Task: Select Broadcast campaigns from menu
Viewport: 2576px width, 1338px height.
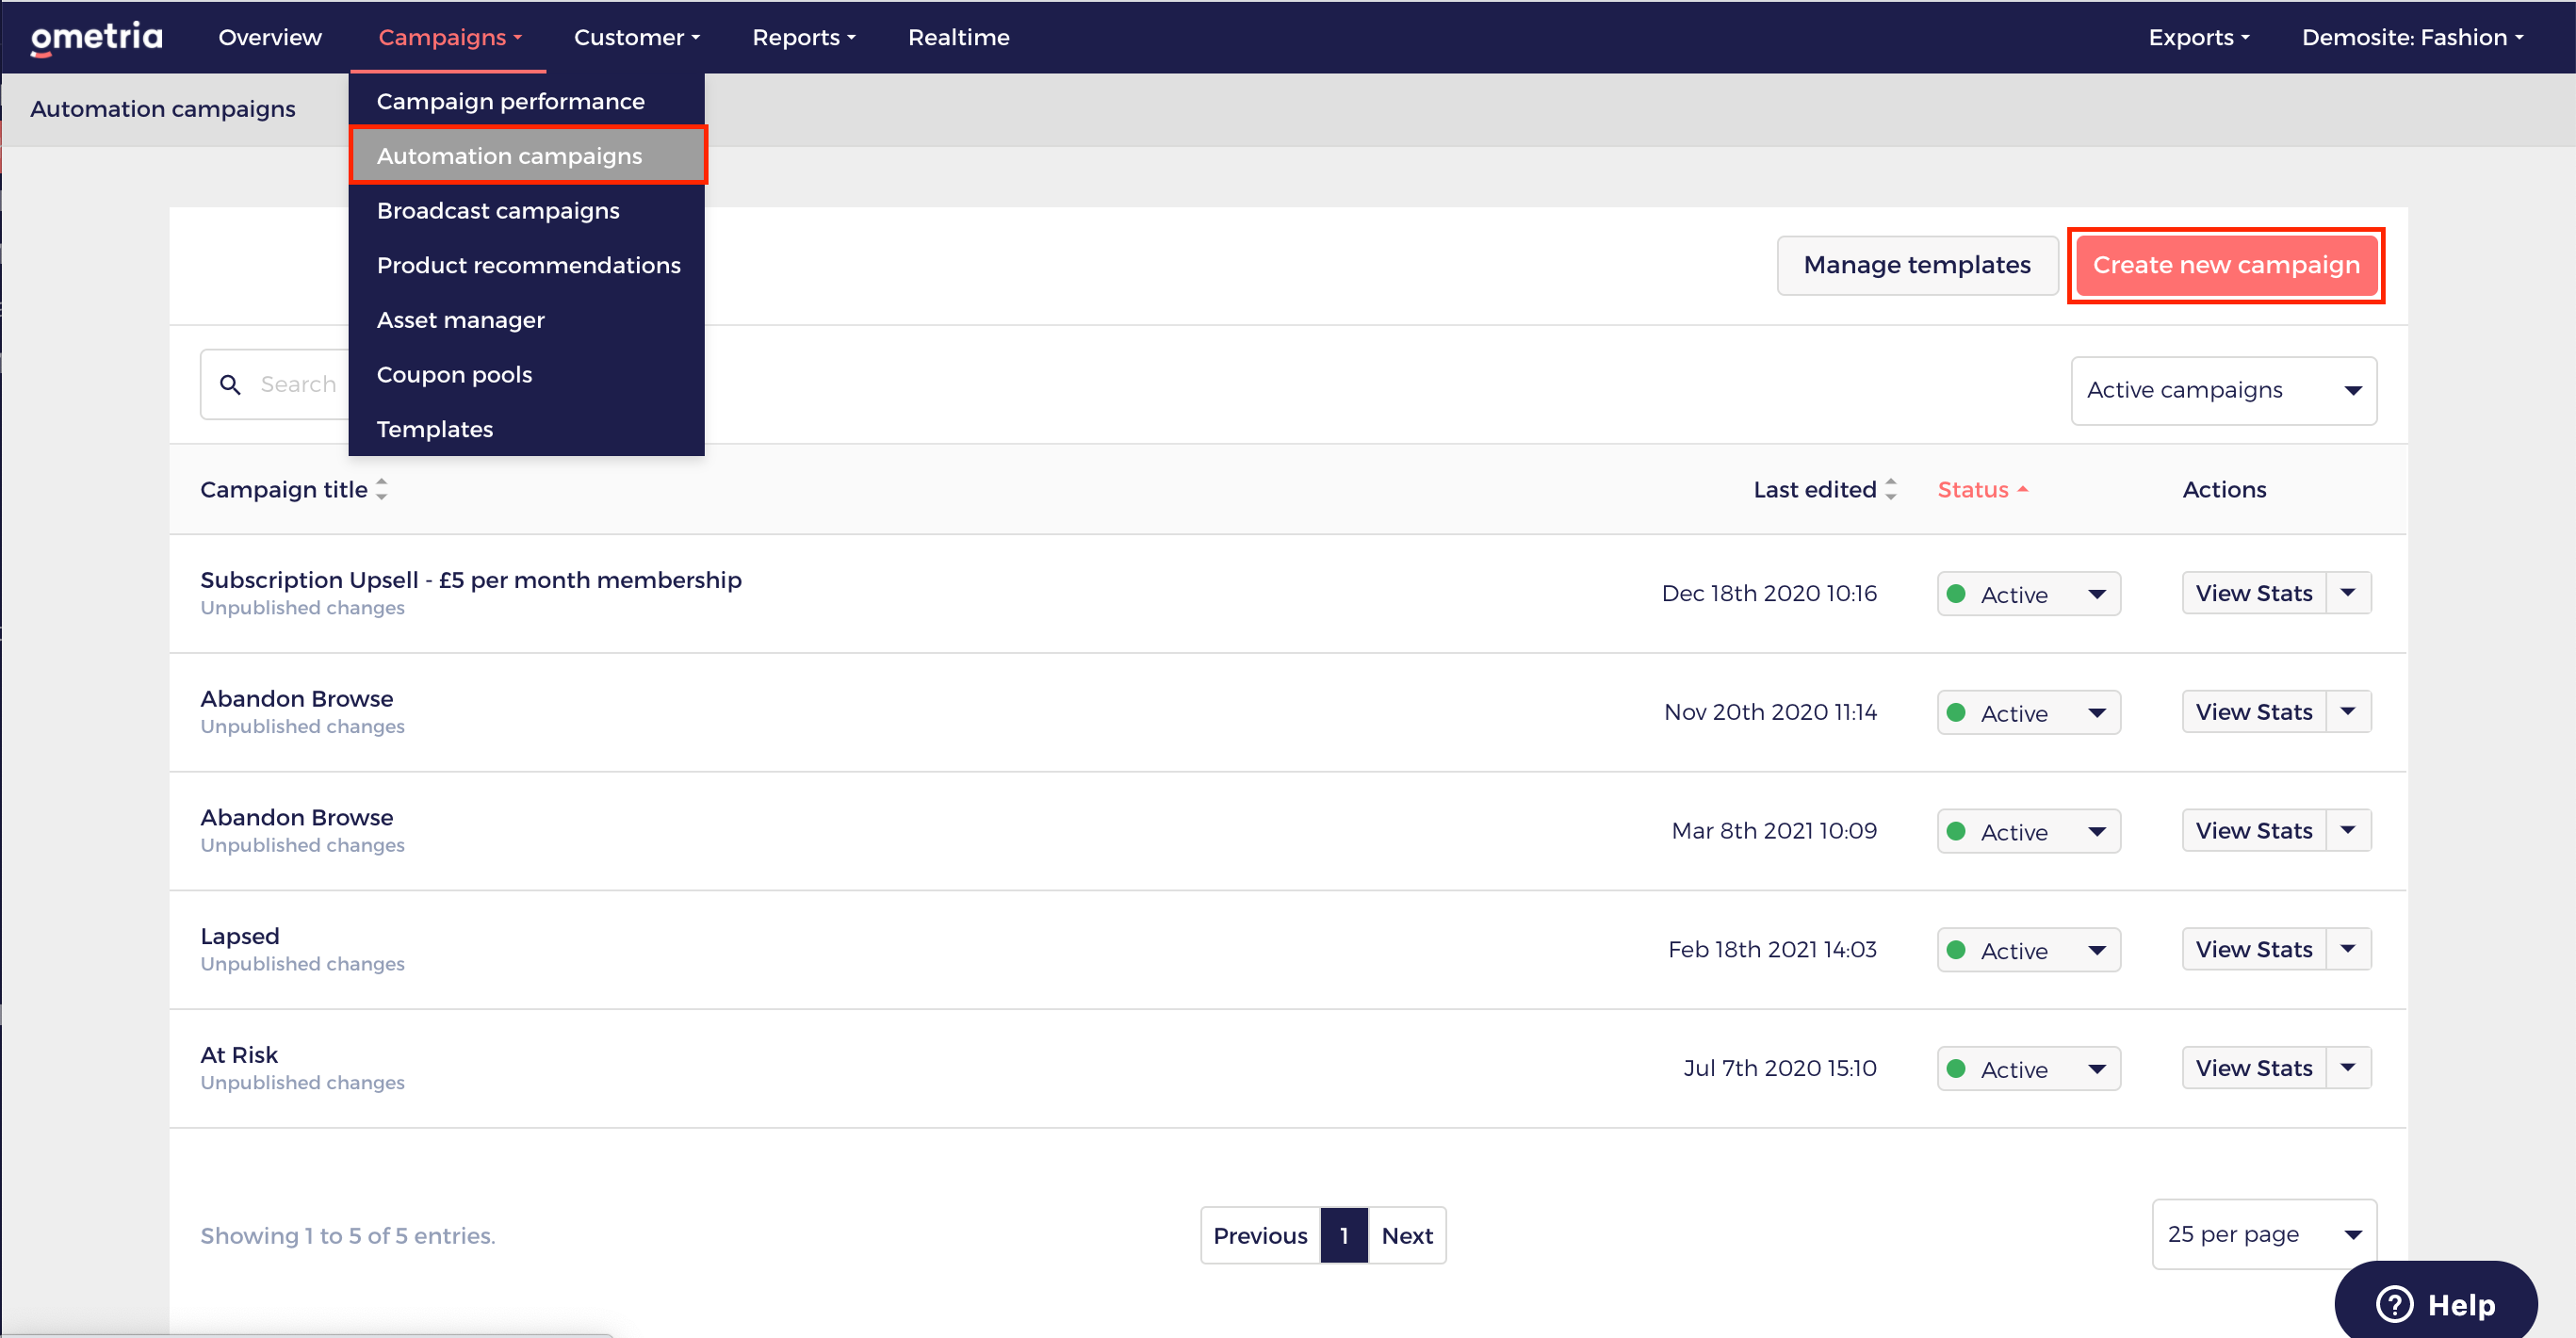Action: tap(498, 211)
